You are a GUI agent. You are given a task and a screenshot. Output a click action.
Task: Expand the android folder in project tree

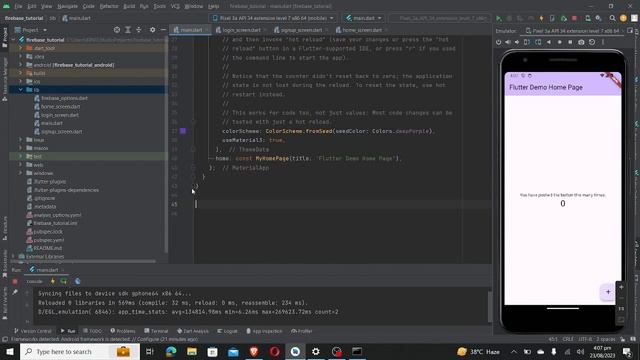(20, 64)
